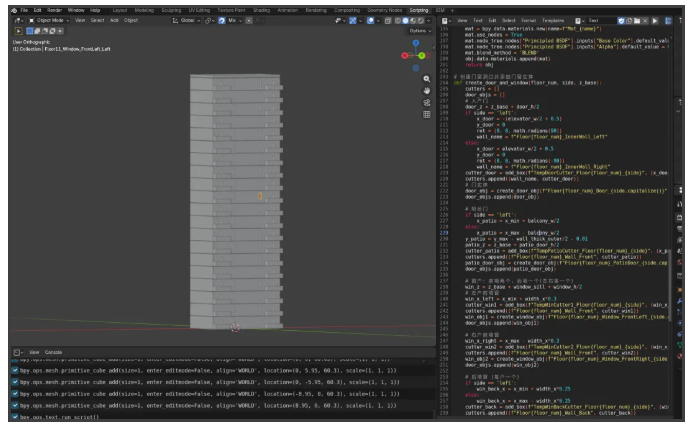This screenshot has height=426, width=692.
Task: Switch to the UV Editing workspace tab
Action: tap(199, 10)
